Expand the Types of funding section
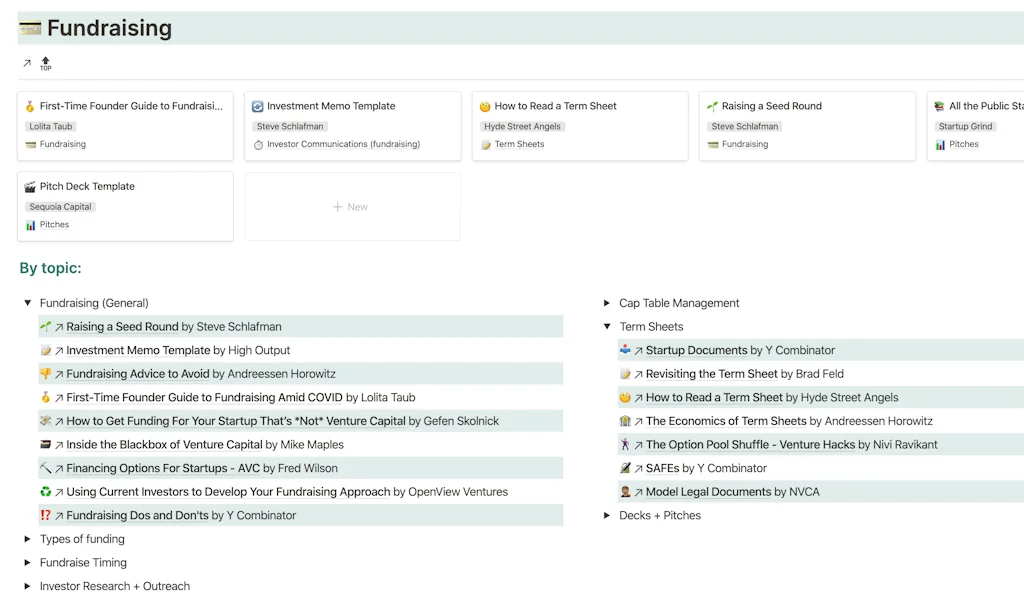 click(x=26, y=539)
